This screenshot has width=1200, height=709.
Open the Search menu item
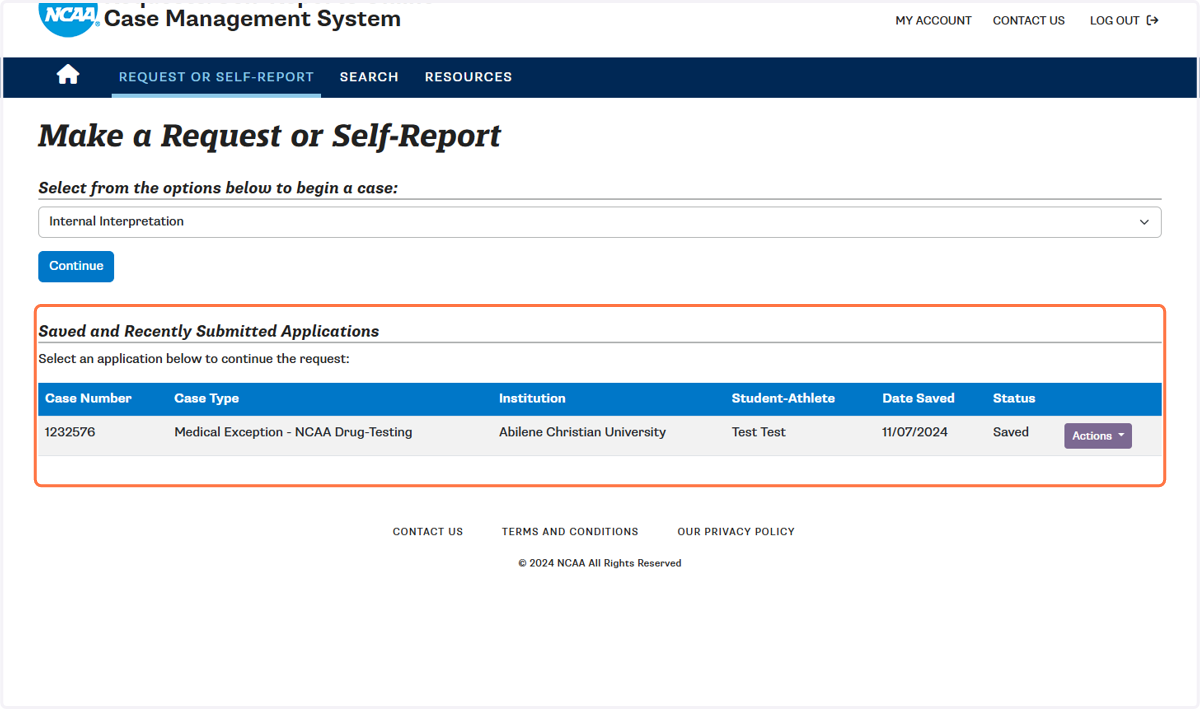(369, 77)
